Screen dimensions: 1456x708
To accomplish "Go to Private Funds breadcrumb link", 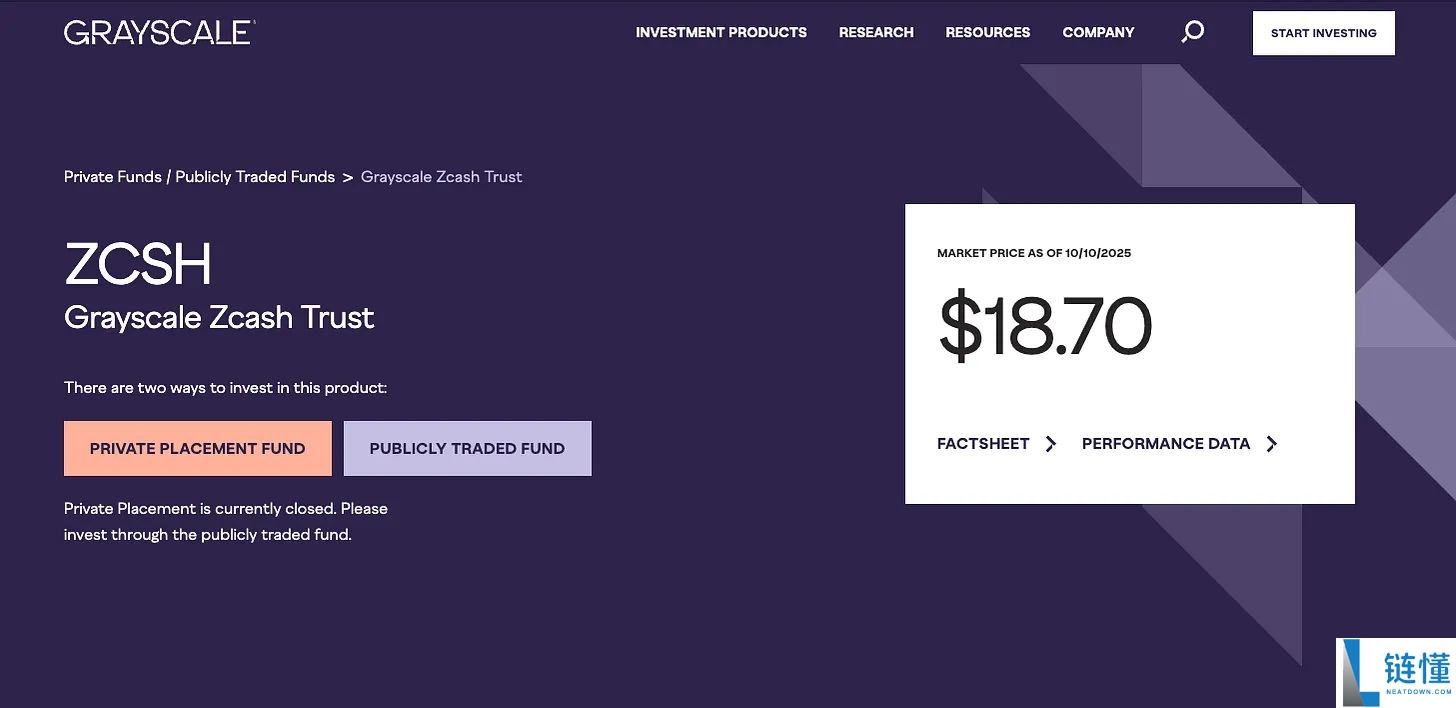I will point(112,177).
